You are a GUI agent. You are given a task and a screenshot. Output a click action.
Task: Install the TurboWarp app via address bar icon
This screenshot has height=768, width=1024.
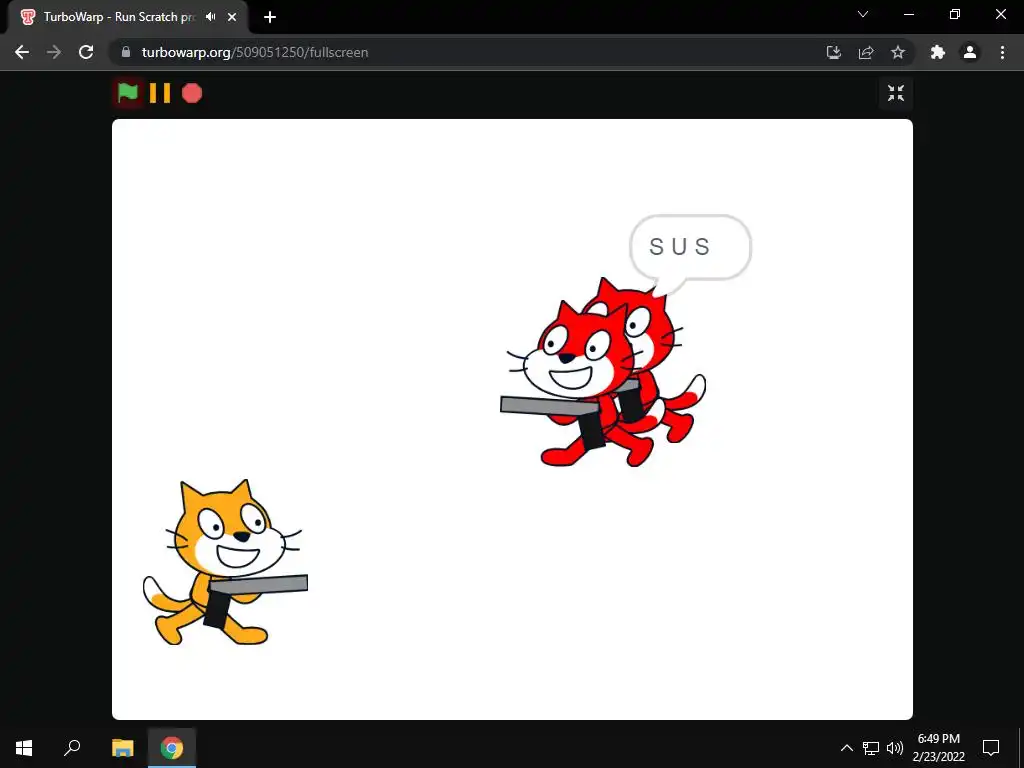point(834,52)
